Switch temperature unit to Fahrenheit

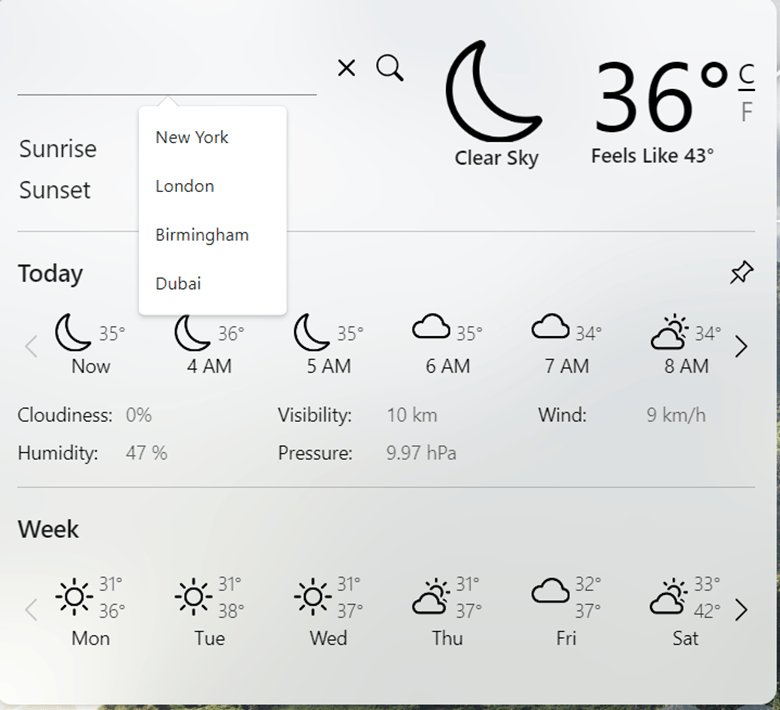coord(746,112)
